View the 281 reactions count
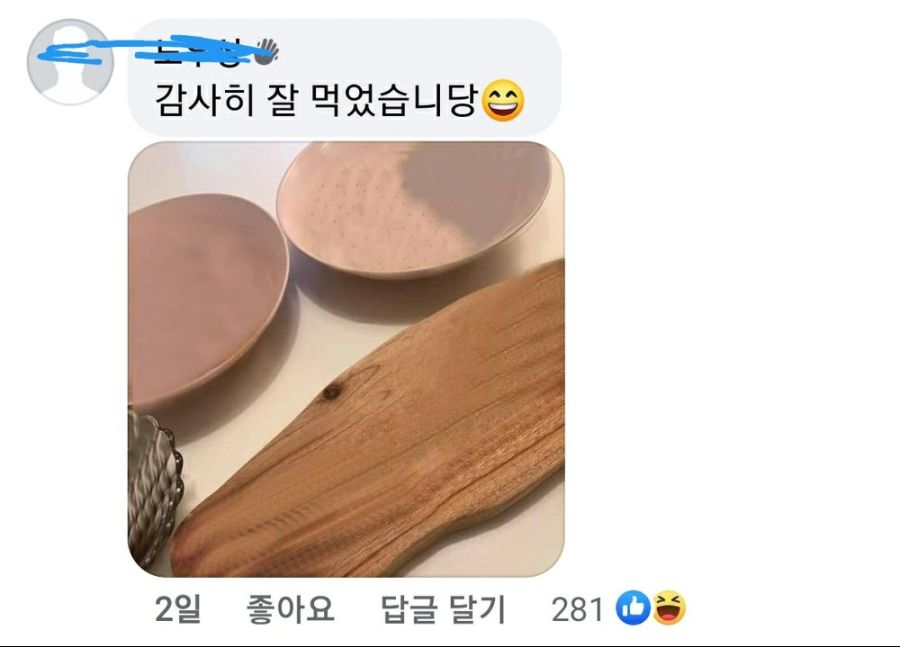Viewport: 900px width, 647px height. 577,609
